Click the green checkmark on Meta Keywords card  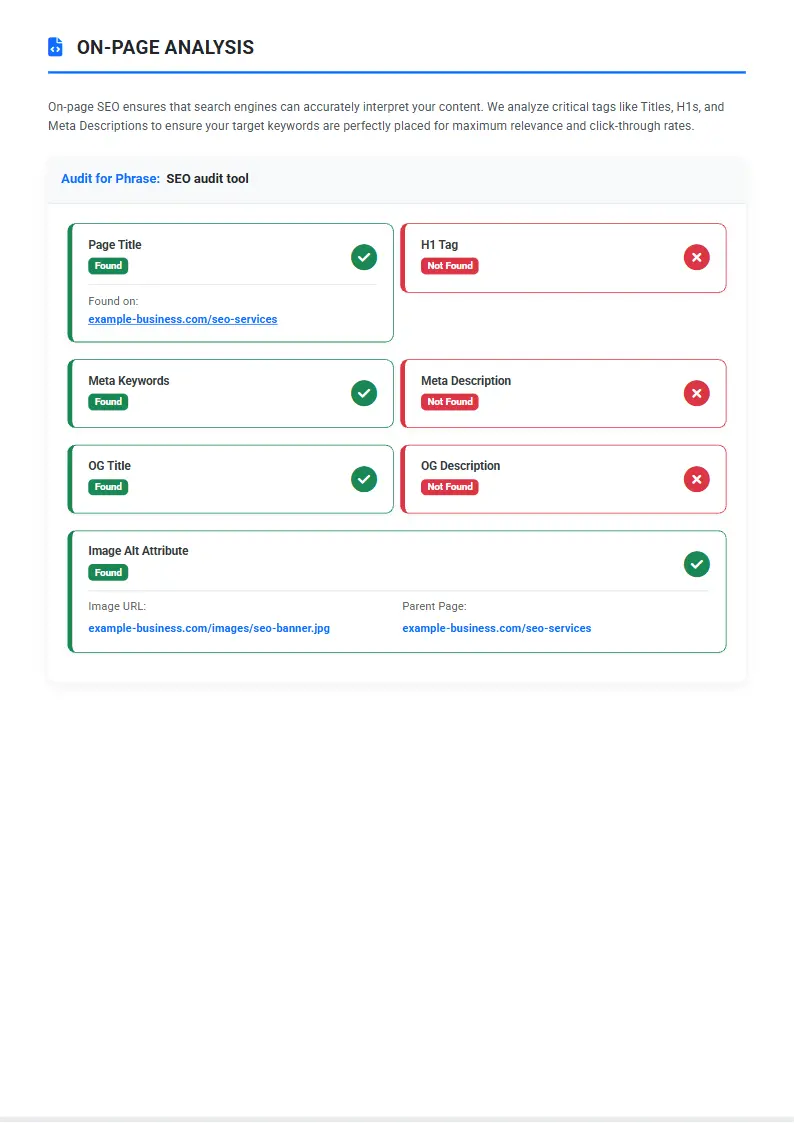[x=364, y=393]
